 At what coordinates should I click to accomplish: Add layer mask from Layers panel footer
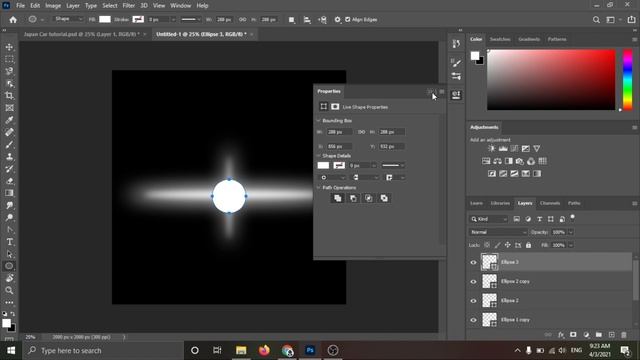(573, 335)
